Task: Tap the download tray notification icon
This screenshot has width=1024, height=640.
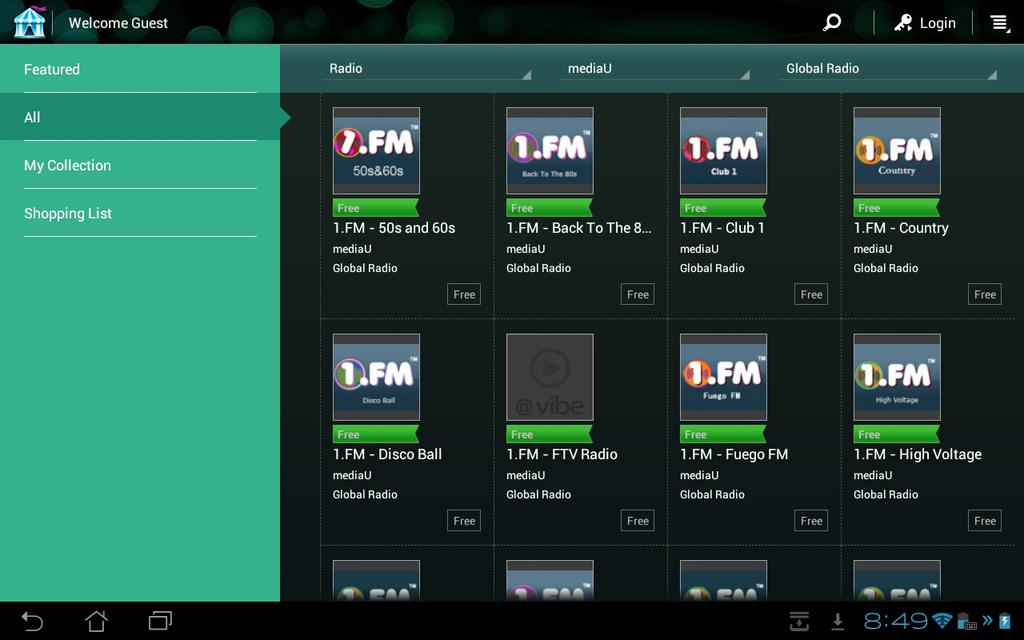Action: (799, 621)
